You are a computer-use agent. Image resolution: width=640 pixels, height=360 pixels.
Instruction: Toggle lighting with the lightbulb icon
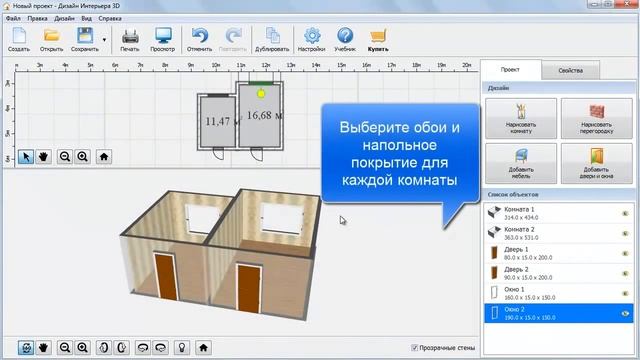[182, 348]
